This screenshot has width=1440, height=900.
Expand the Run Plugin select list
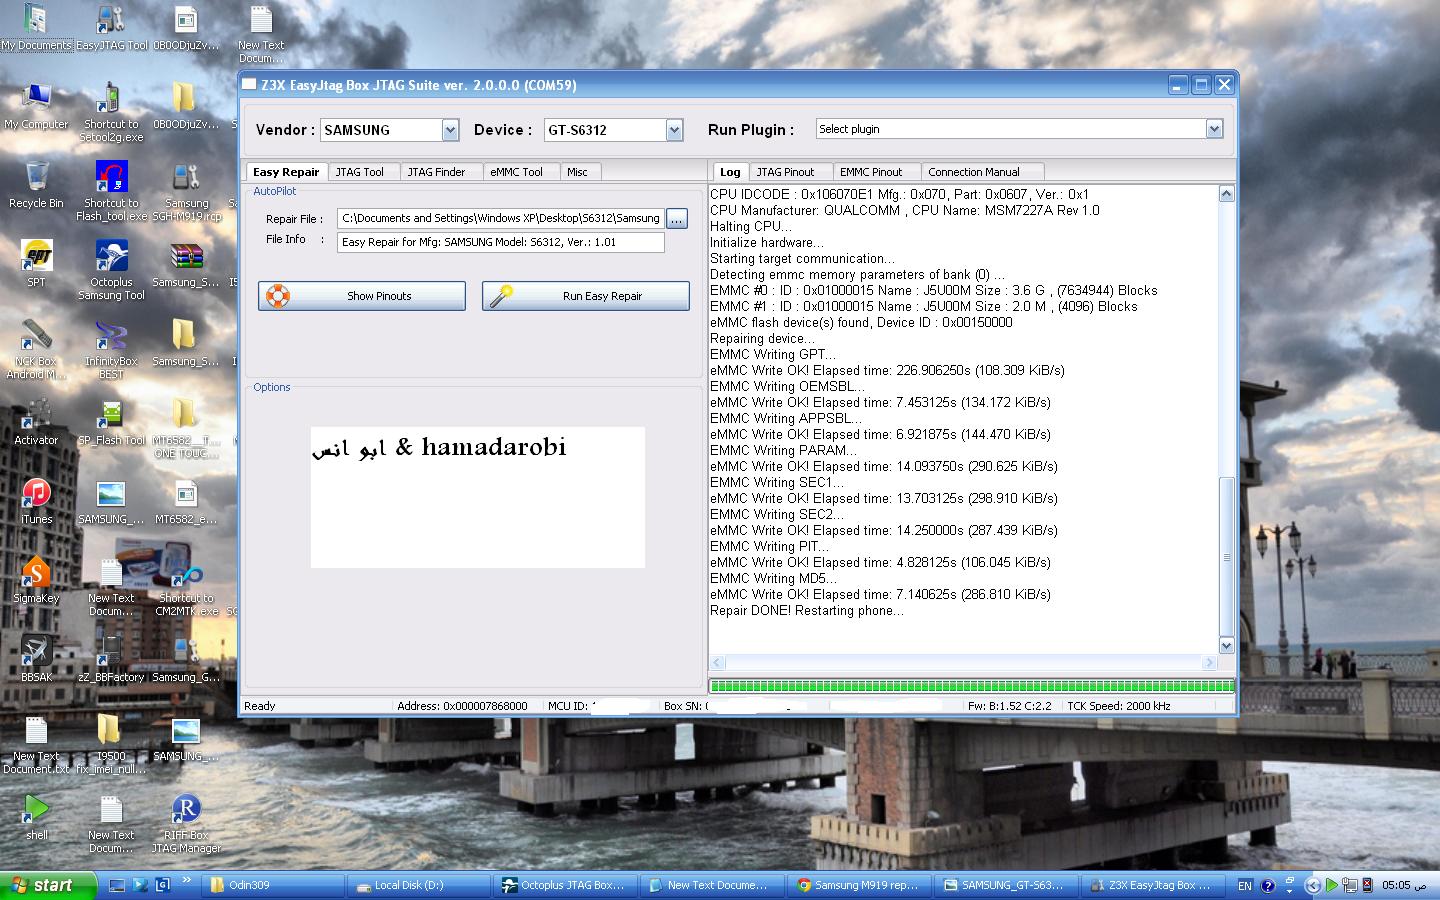click(1214, 129)
